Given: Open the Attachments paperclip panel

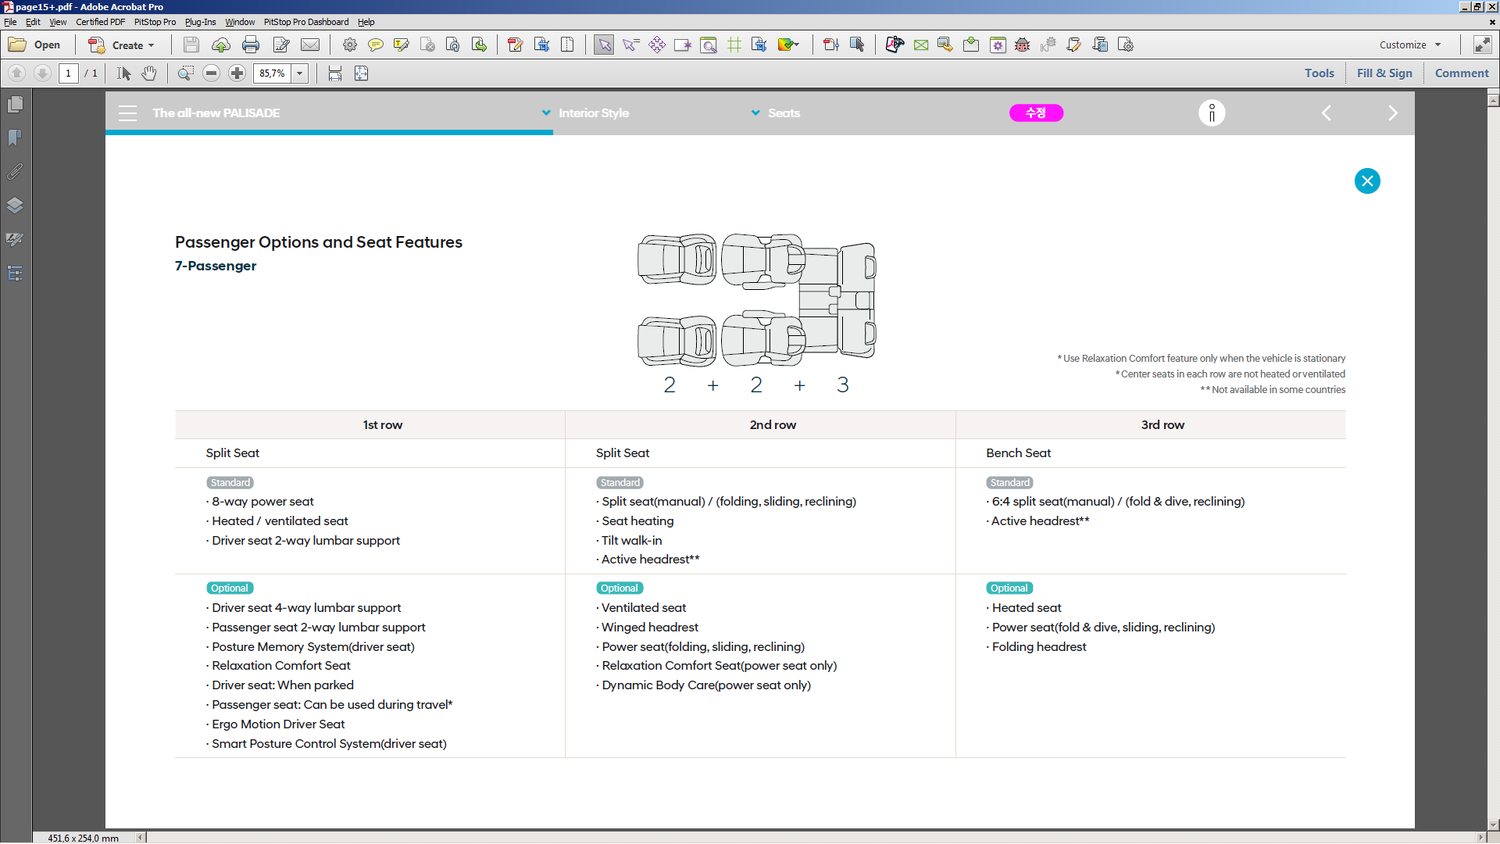Looking at the screenshot, I should tap(15, 172).
